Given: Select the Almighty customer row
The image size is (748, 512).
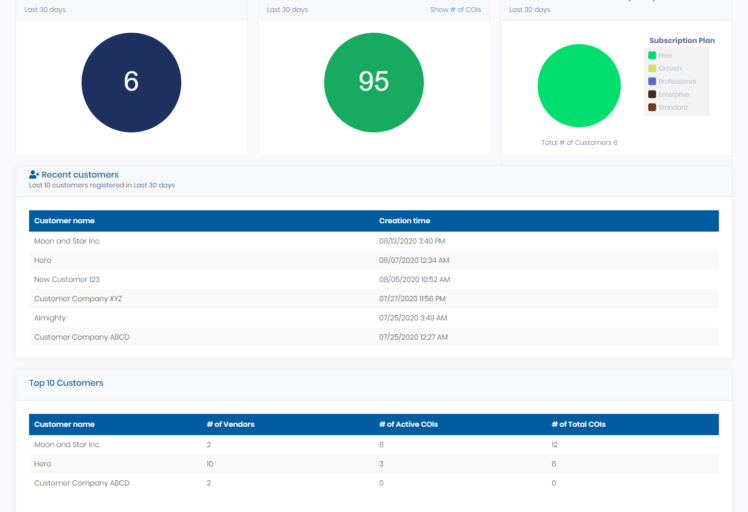Looking at the screenshot, I should click(50, 318).
